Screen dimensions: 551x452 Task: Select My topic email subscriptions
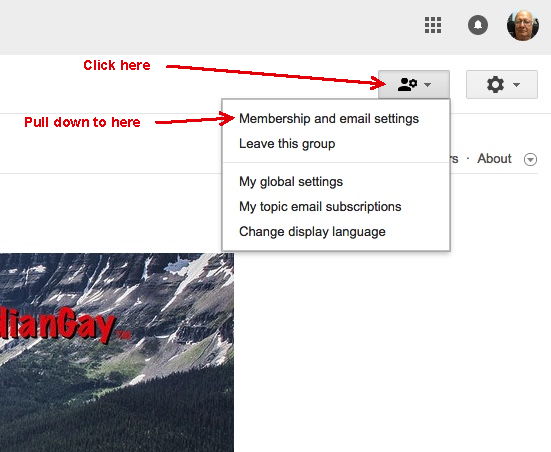pos(320,207)
